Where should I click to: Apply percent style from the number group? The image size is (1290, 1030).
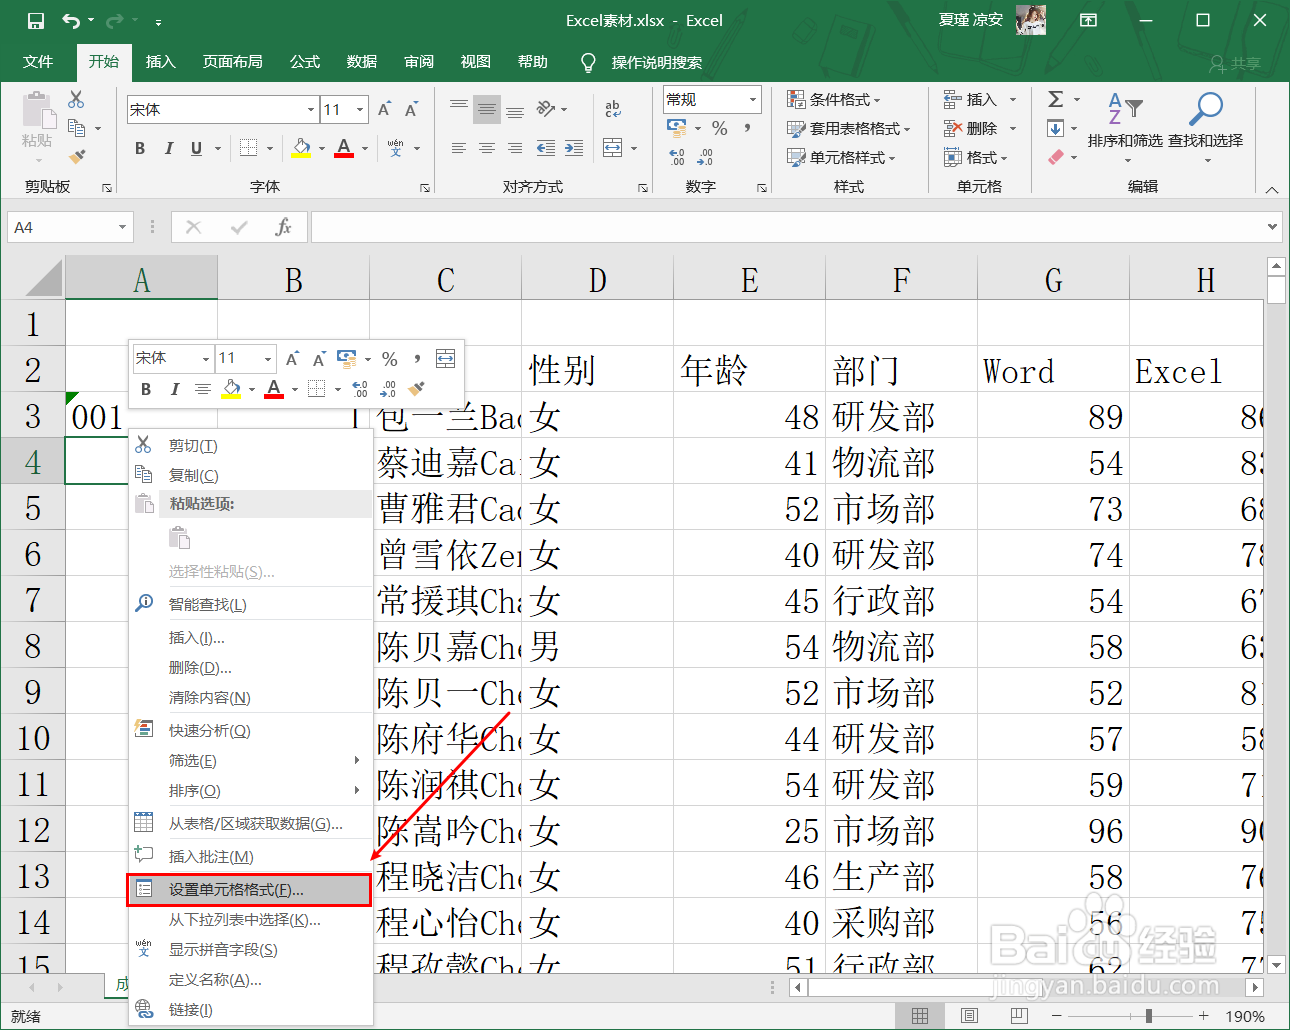coord(719,128)
